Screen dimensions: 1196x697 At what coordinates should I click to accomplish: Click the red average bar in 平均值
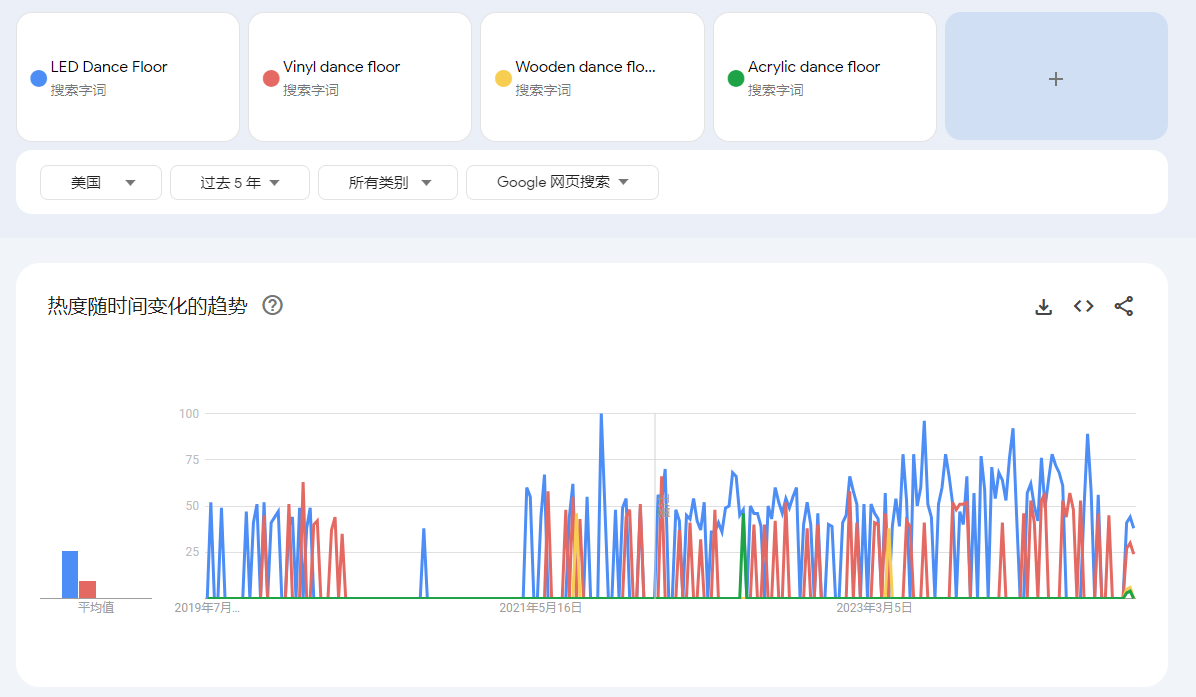coord(88,589)
